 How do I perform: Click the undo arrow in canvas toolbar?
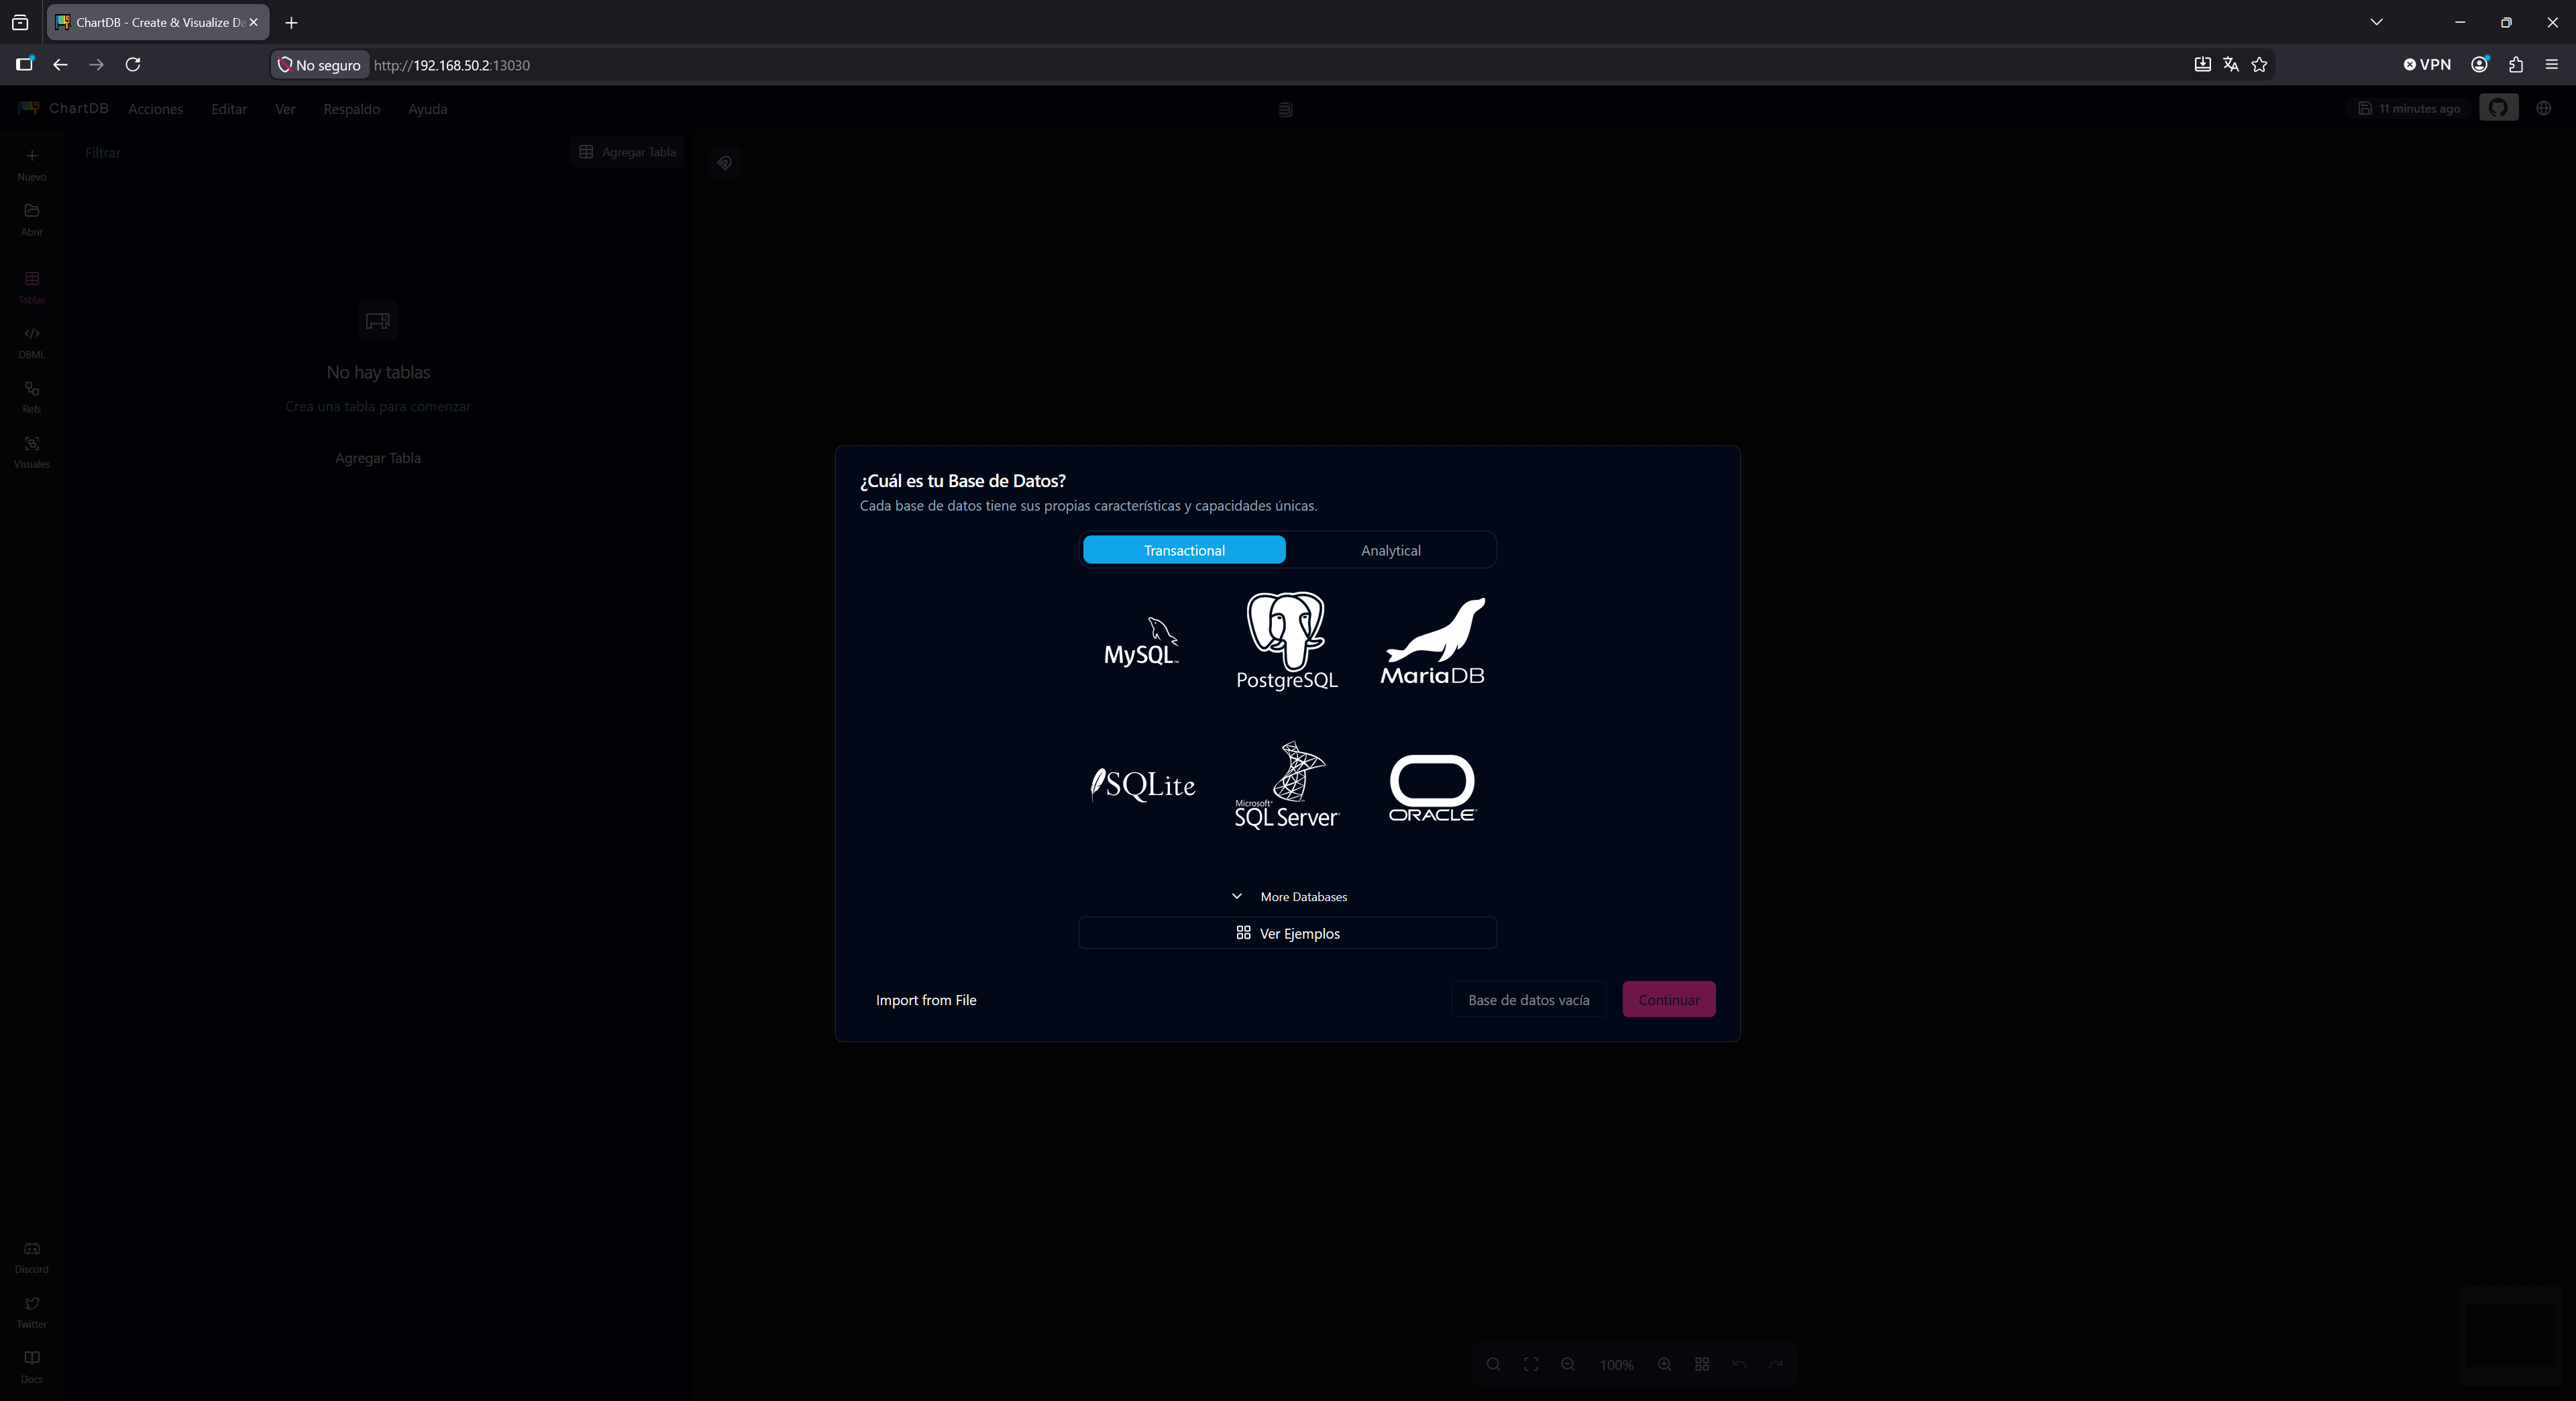pos(1739,1364)
